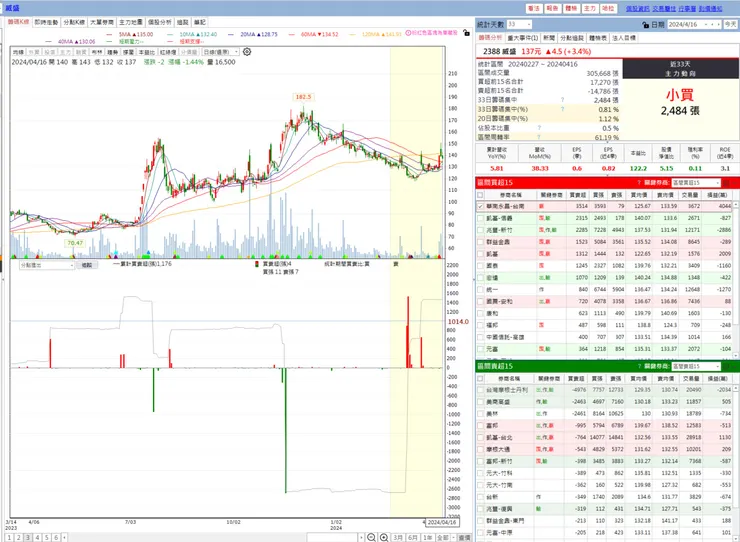This screenshot has height=542, width=740.
Task: Open the 行事曆 link
Action: click(687, 9)
